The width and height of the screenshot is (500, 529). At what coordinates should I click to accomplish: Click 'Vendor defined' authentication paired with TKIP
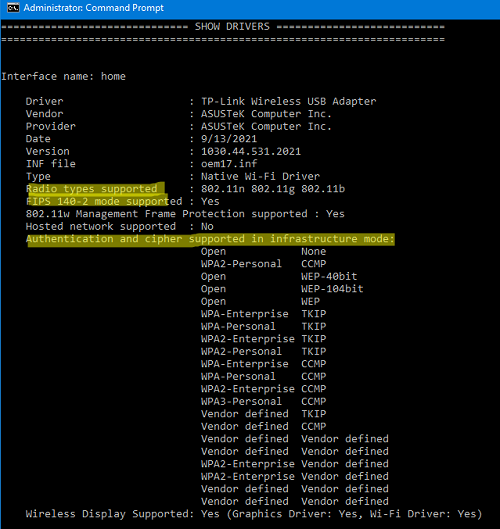245,413
